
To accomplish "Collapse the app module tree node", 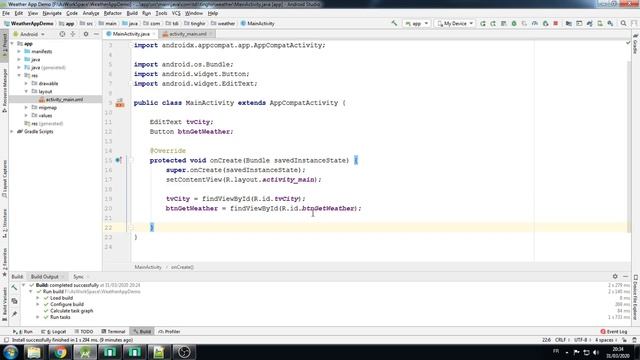I will (x=12, y=44).
